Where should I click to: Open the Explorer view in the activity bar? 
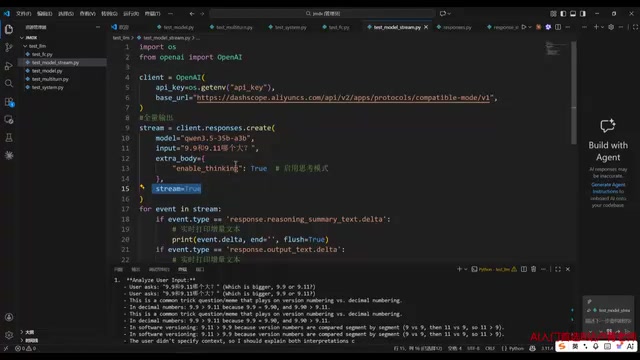(9, 29)
